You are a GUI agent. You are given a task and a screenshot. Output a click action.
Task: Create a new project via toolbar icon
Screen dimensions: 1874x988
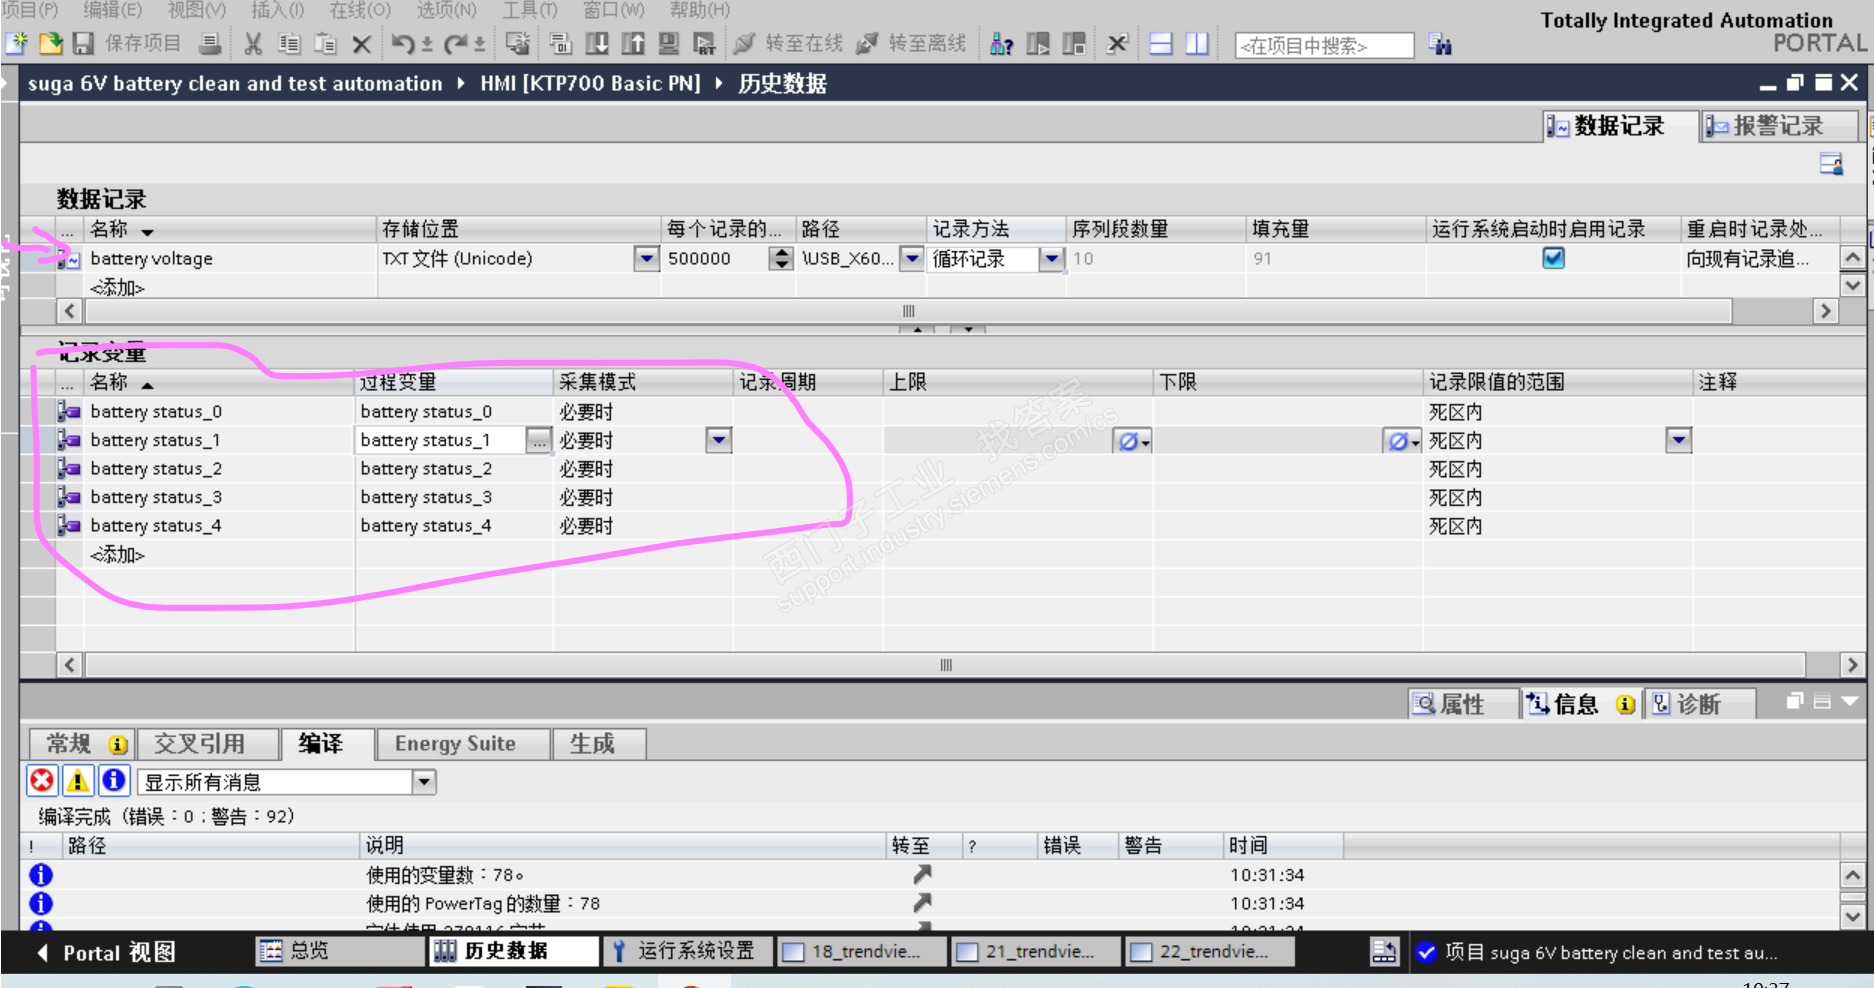(x=17, y=44)
